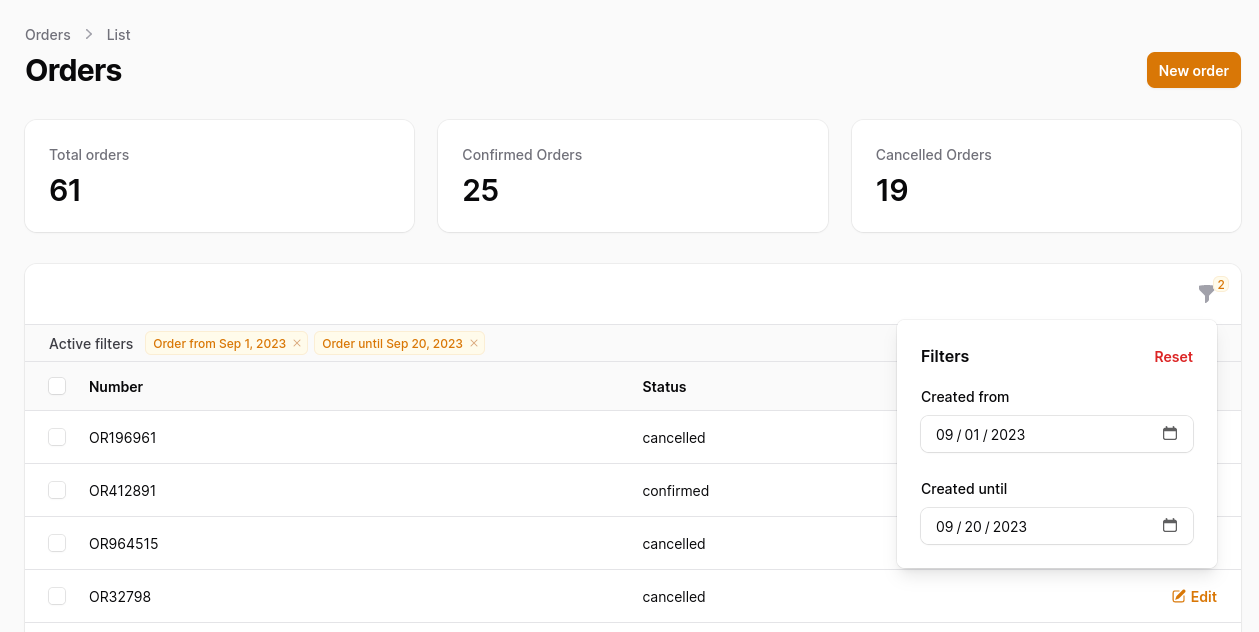This screenshot has width=1259, height=632.
Task: Open order number OR964515
Action: (x=124, y=544)
